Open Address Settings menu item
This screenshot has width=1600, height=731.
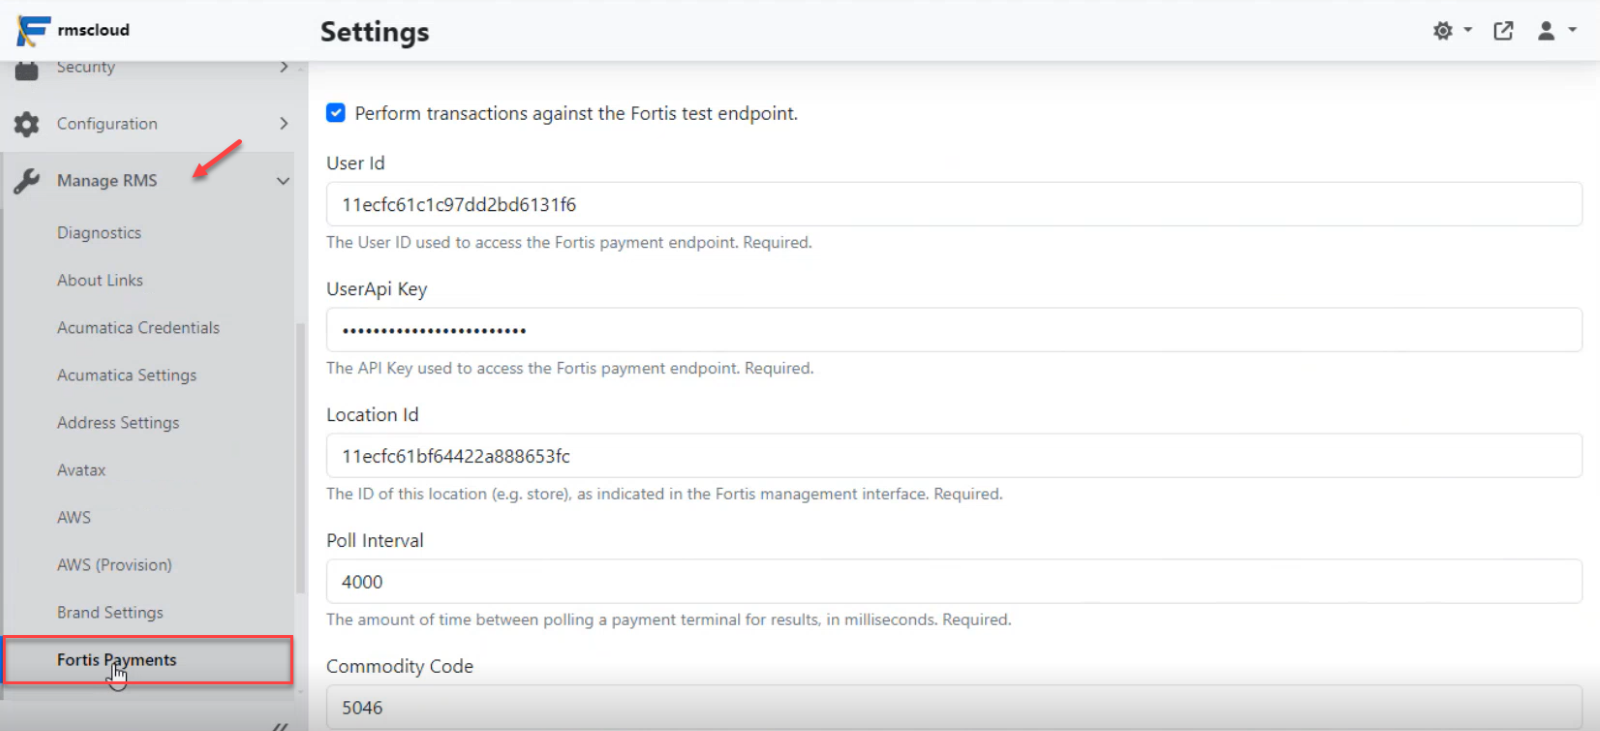118,423
